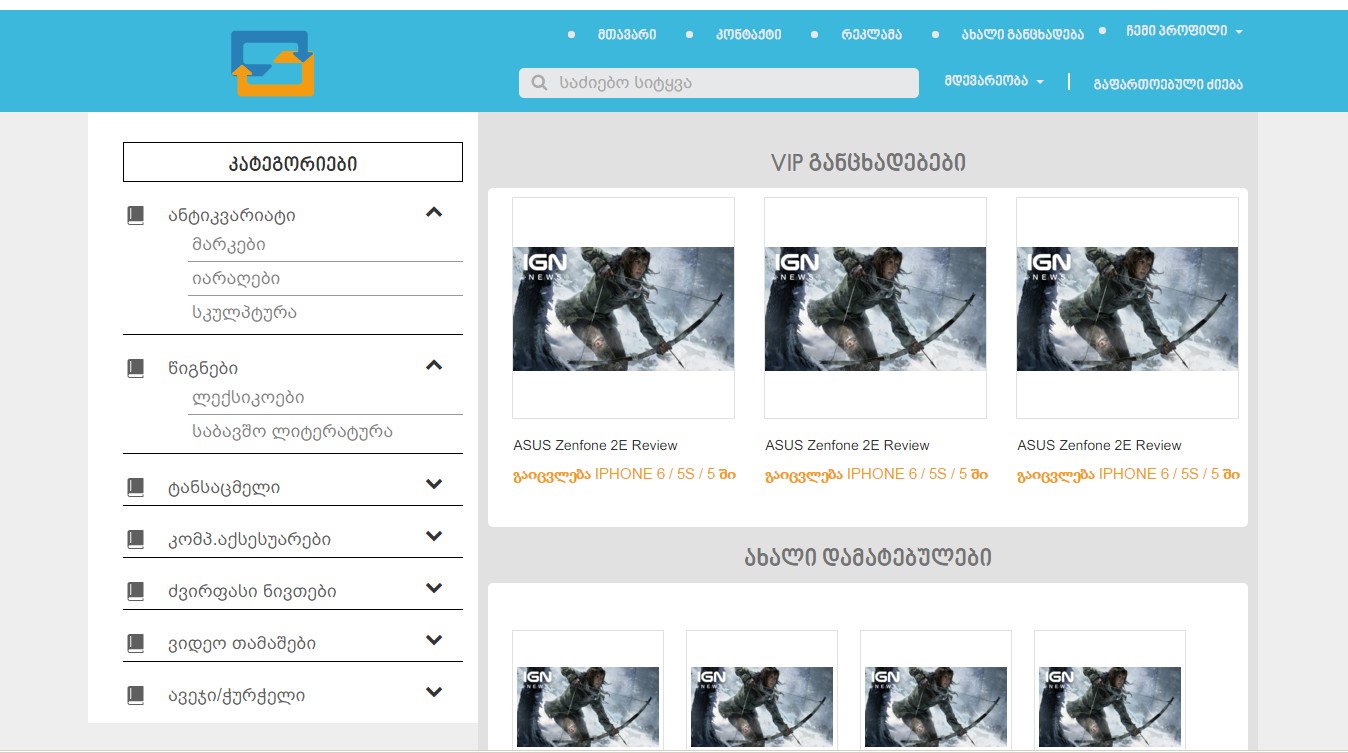The image size is (1348, 753).
Task: Select the სკულპტურა subcategory
Action: [244, 313]
